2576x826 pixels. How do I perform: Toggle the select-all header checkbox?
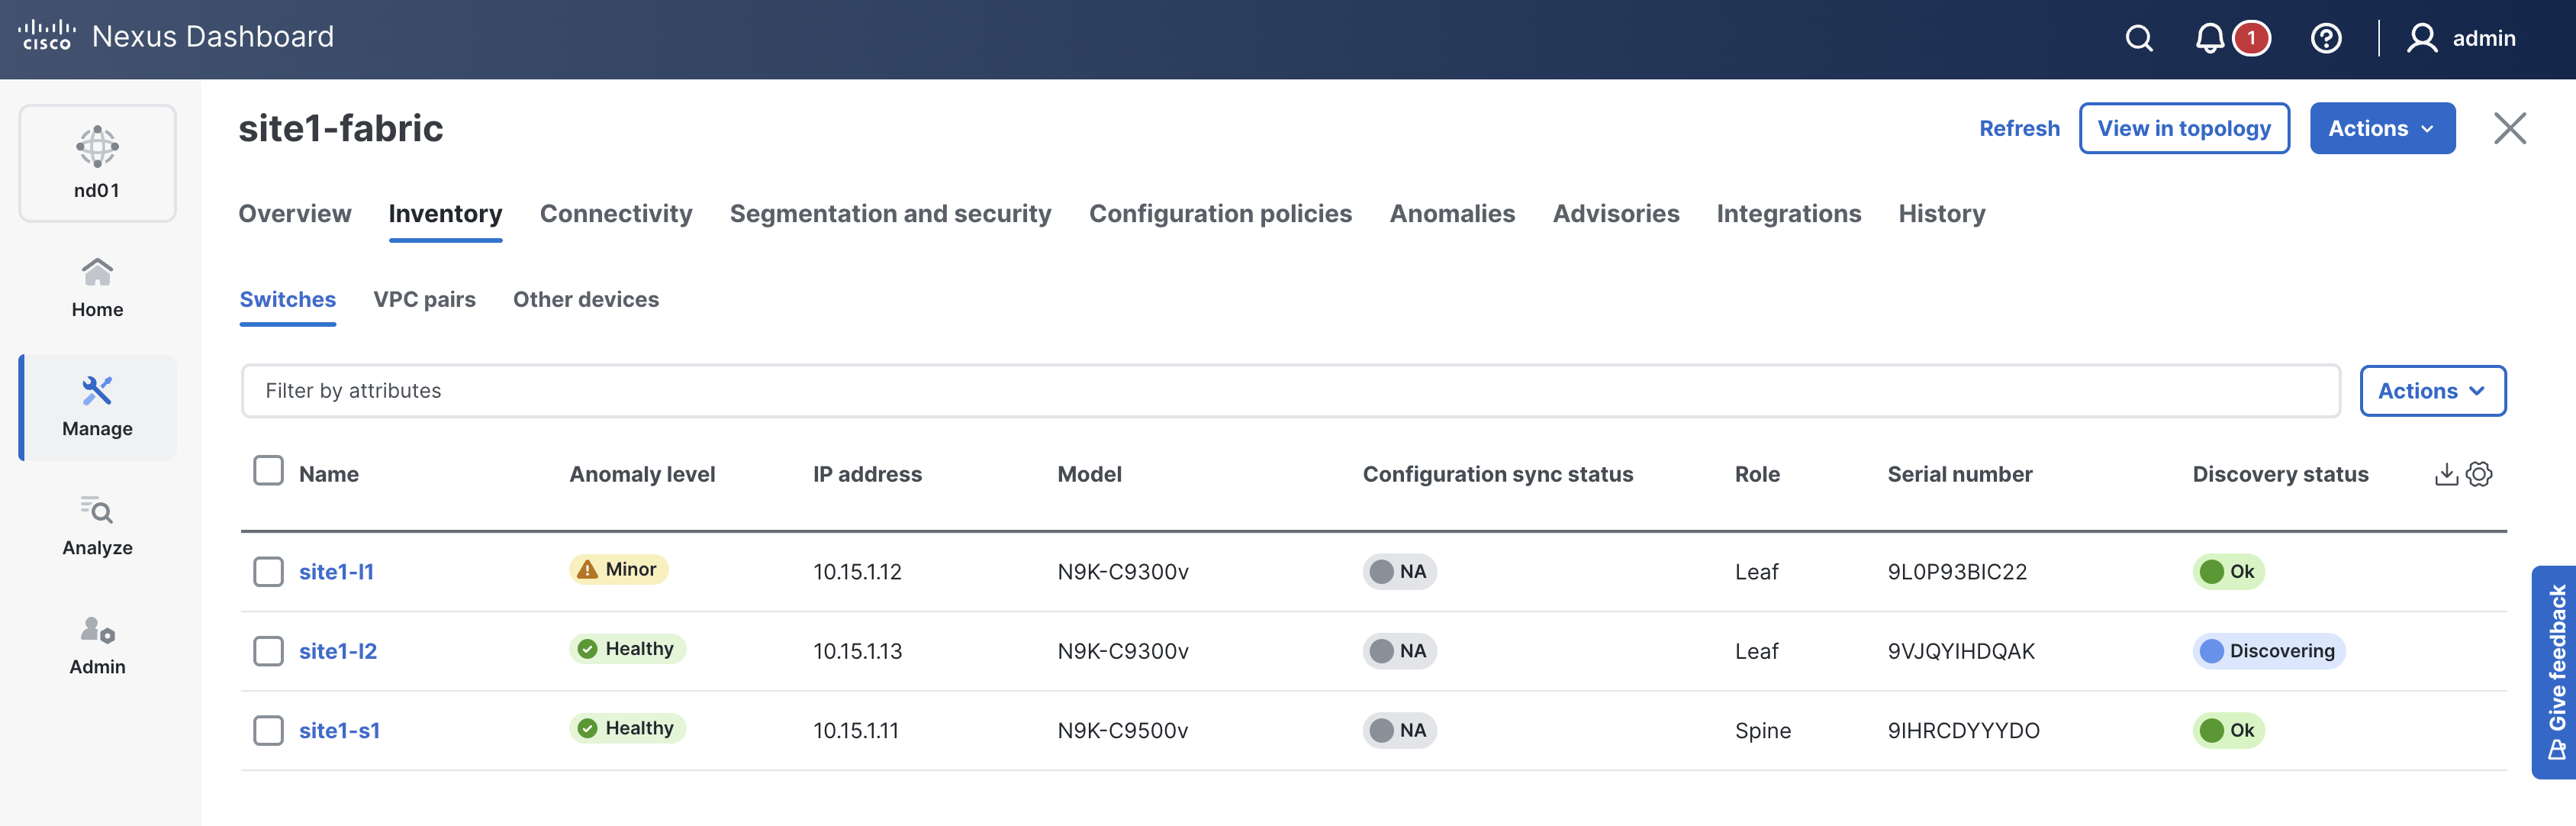click(x=268, y=471)
